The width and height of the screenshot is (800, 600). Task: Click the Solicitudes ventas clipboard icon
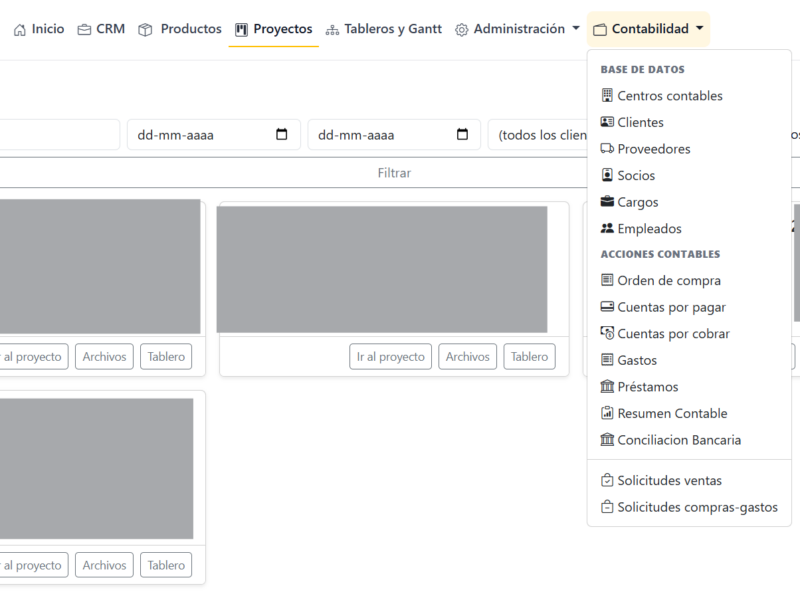coord(607,481)
